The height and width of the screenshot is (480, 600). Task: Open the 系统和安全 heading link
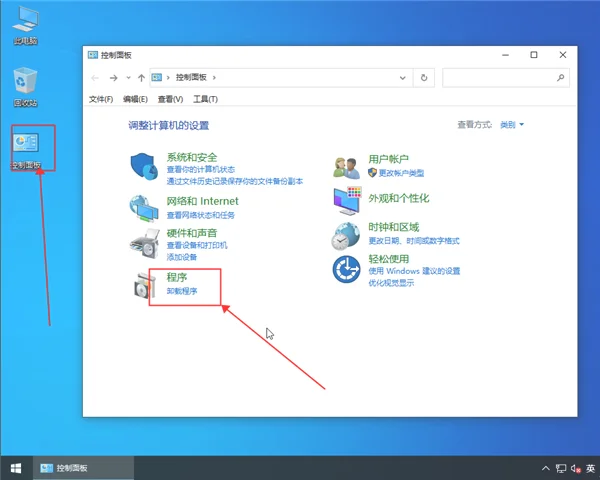click(192, 157)
